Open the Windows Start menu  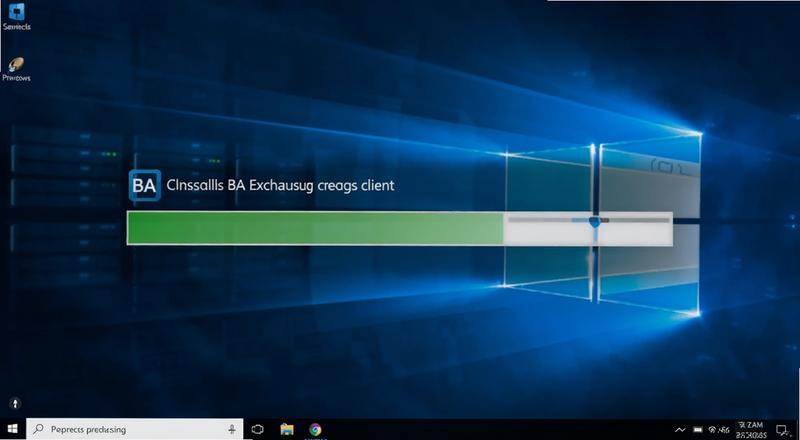(13, 429)
